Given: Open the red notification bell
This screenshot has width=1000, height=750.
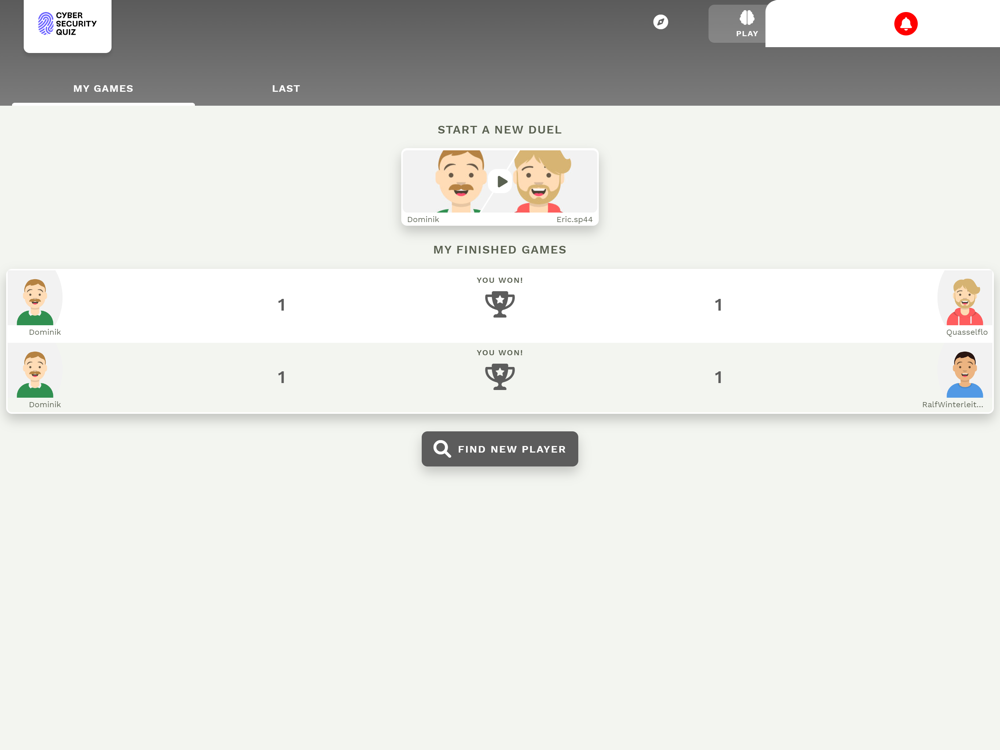Looking at the screenshot, I should [x=906, y=24].
